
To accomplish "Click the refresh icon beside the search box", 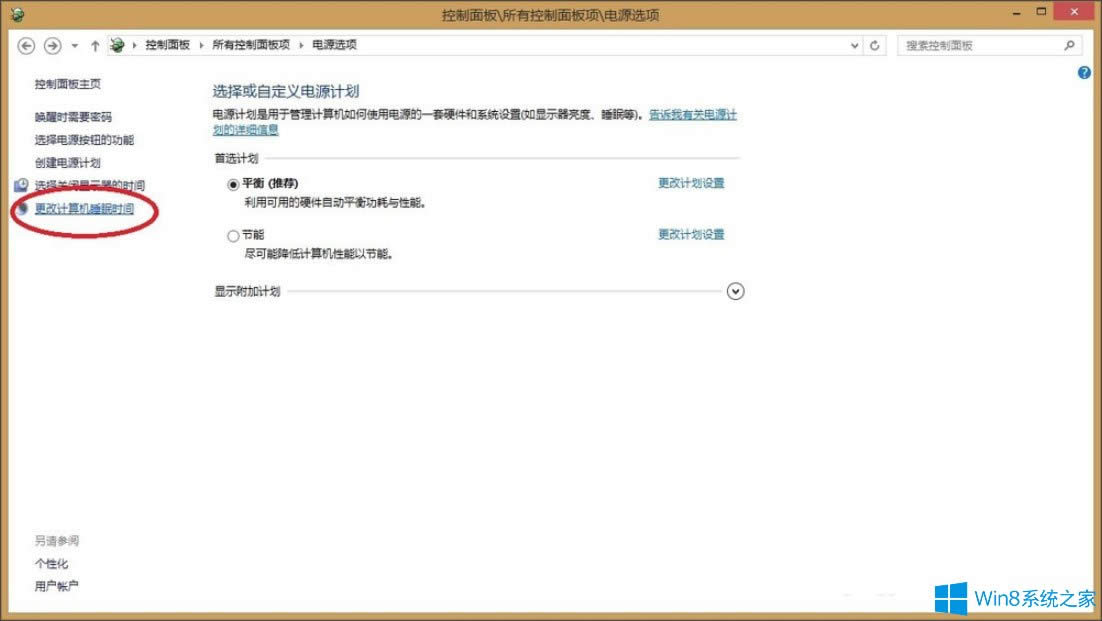I will click(x=875, y=45).
